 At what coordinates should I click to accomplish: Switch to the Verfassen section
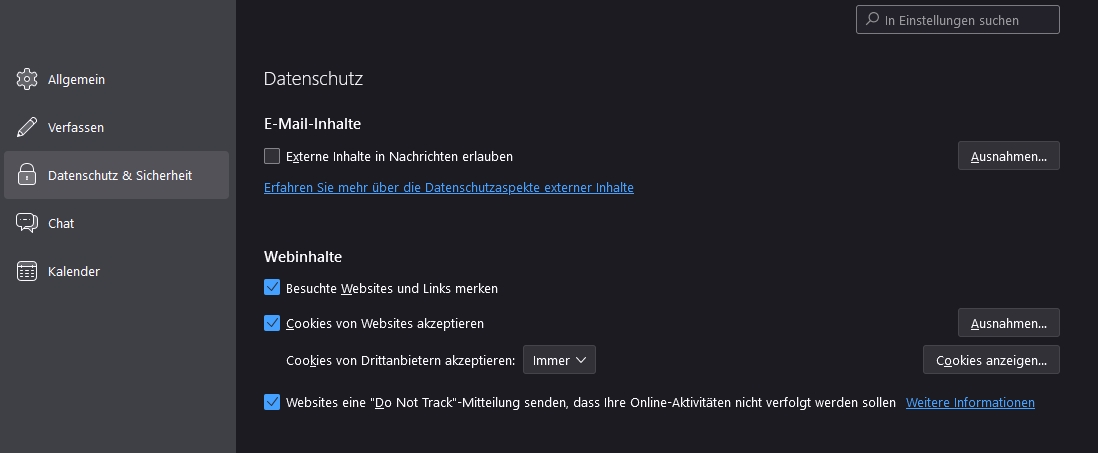click(76, 127)
